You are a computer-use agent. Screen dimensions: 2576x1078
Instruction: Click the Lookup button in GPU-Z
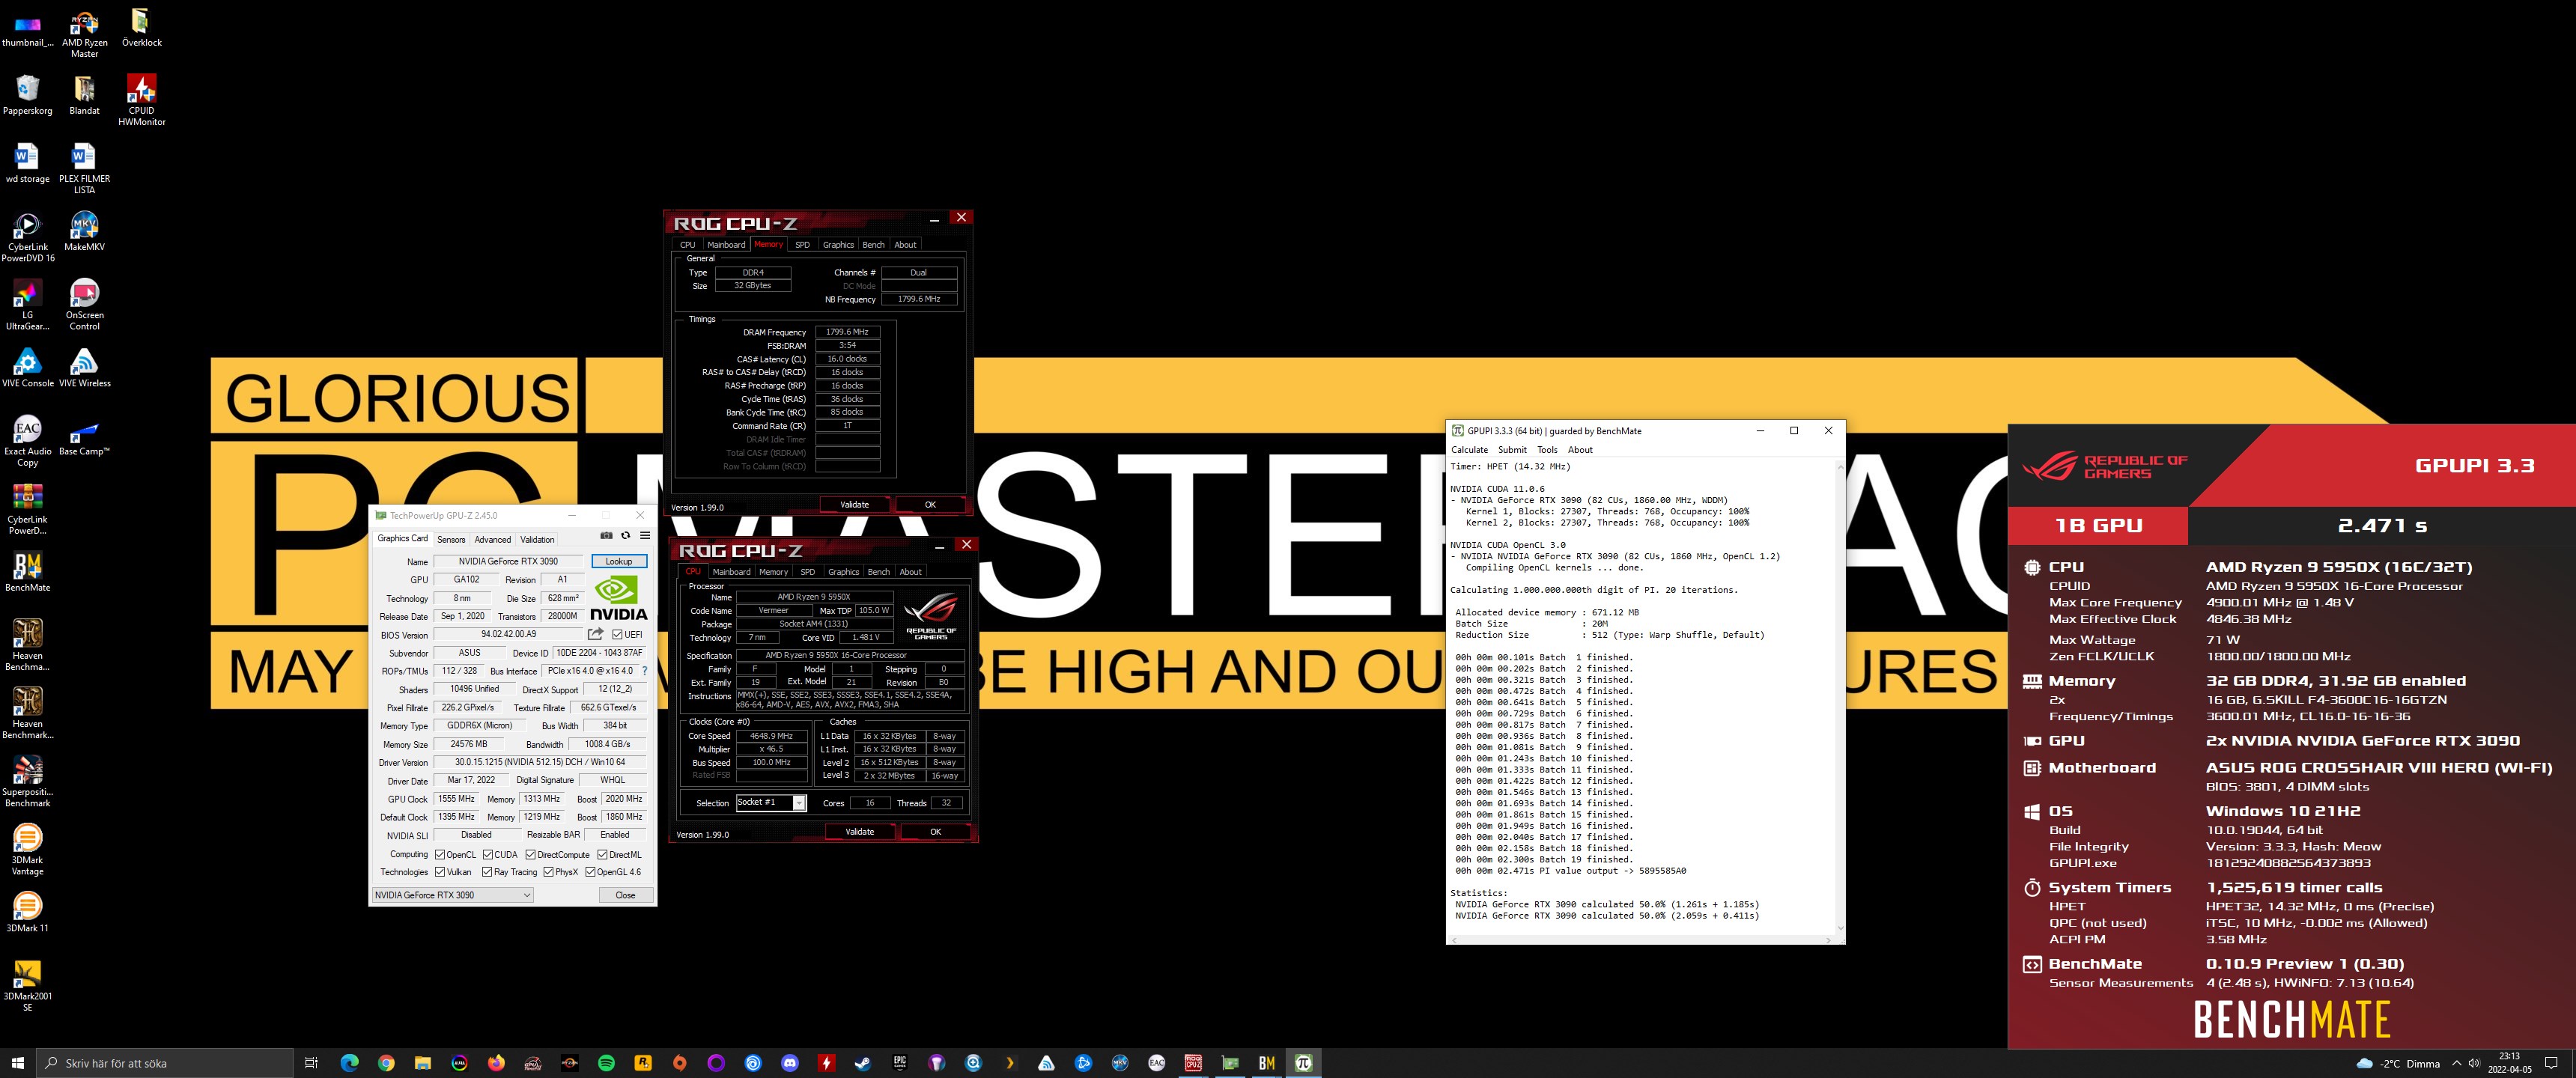[619, 561]
